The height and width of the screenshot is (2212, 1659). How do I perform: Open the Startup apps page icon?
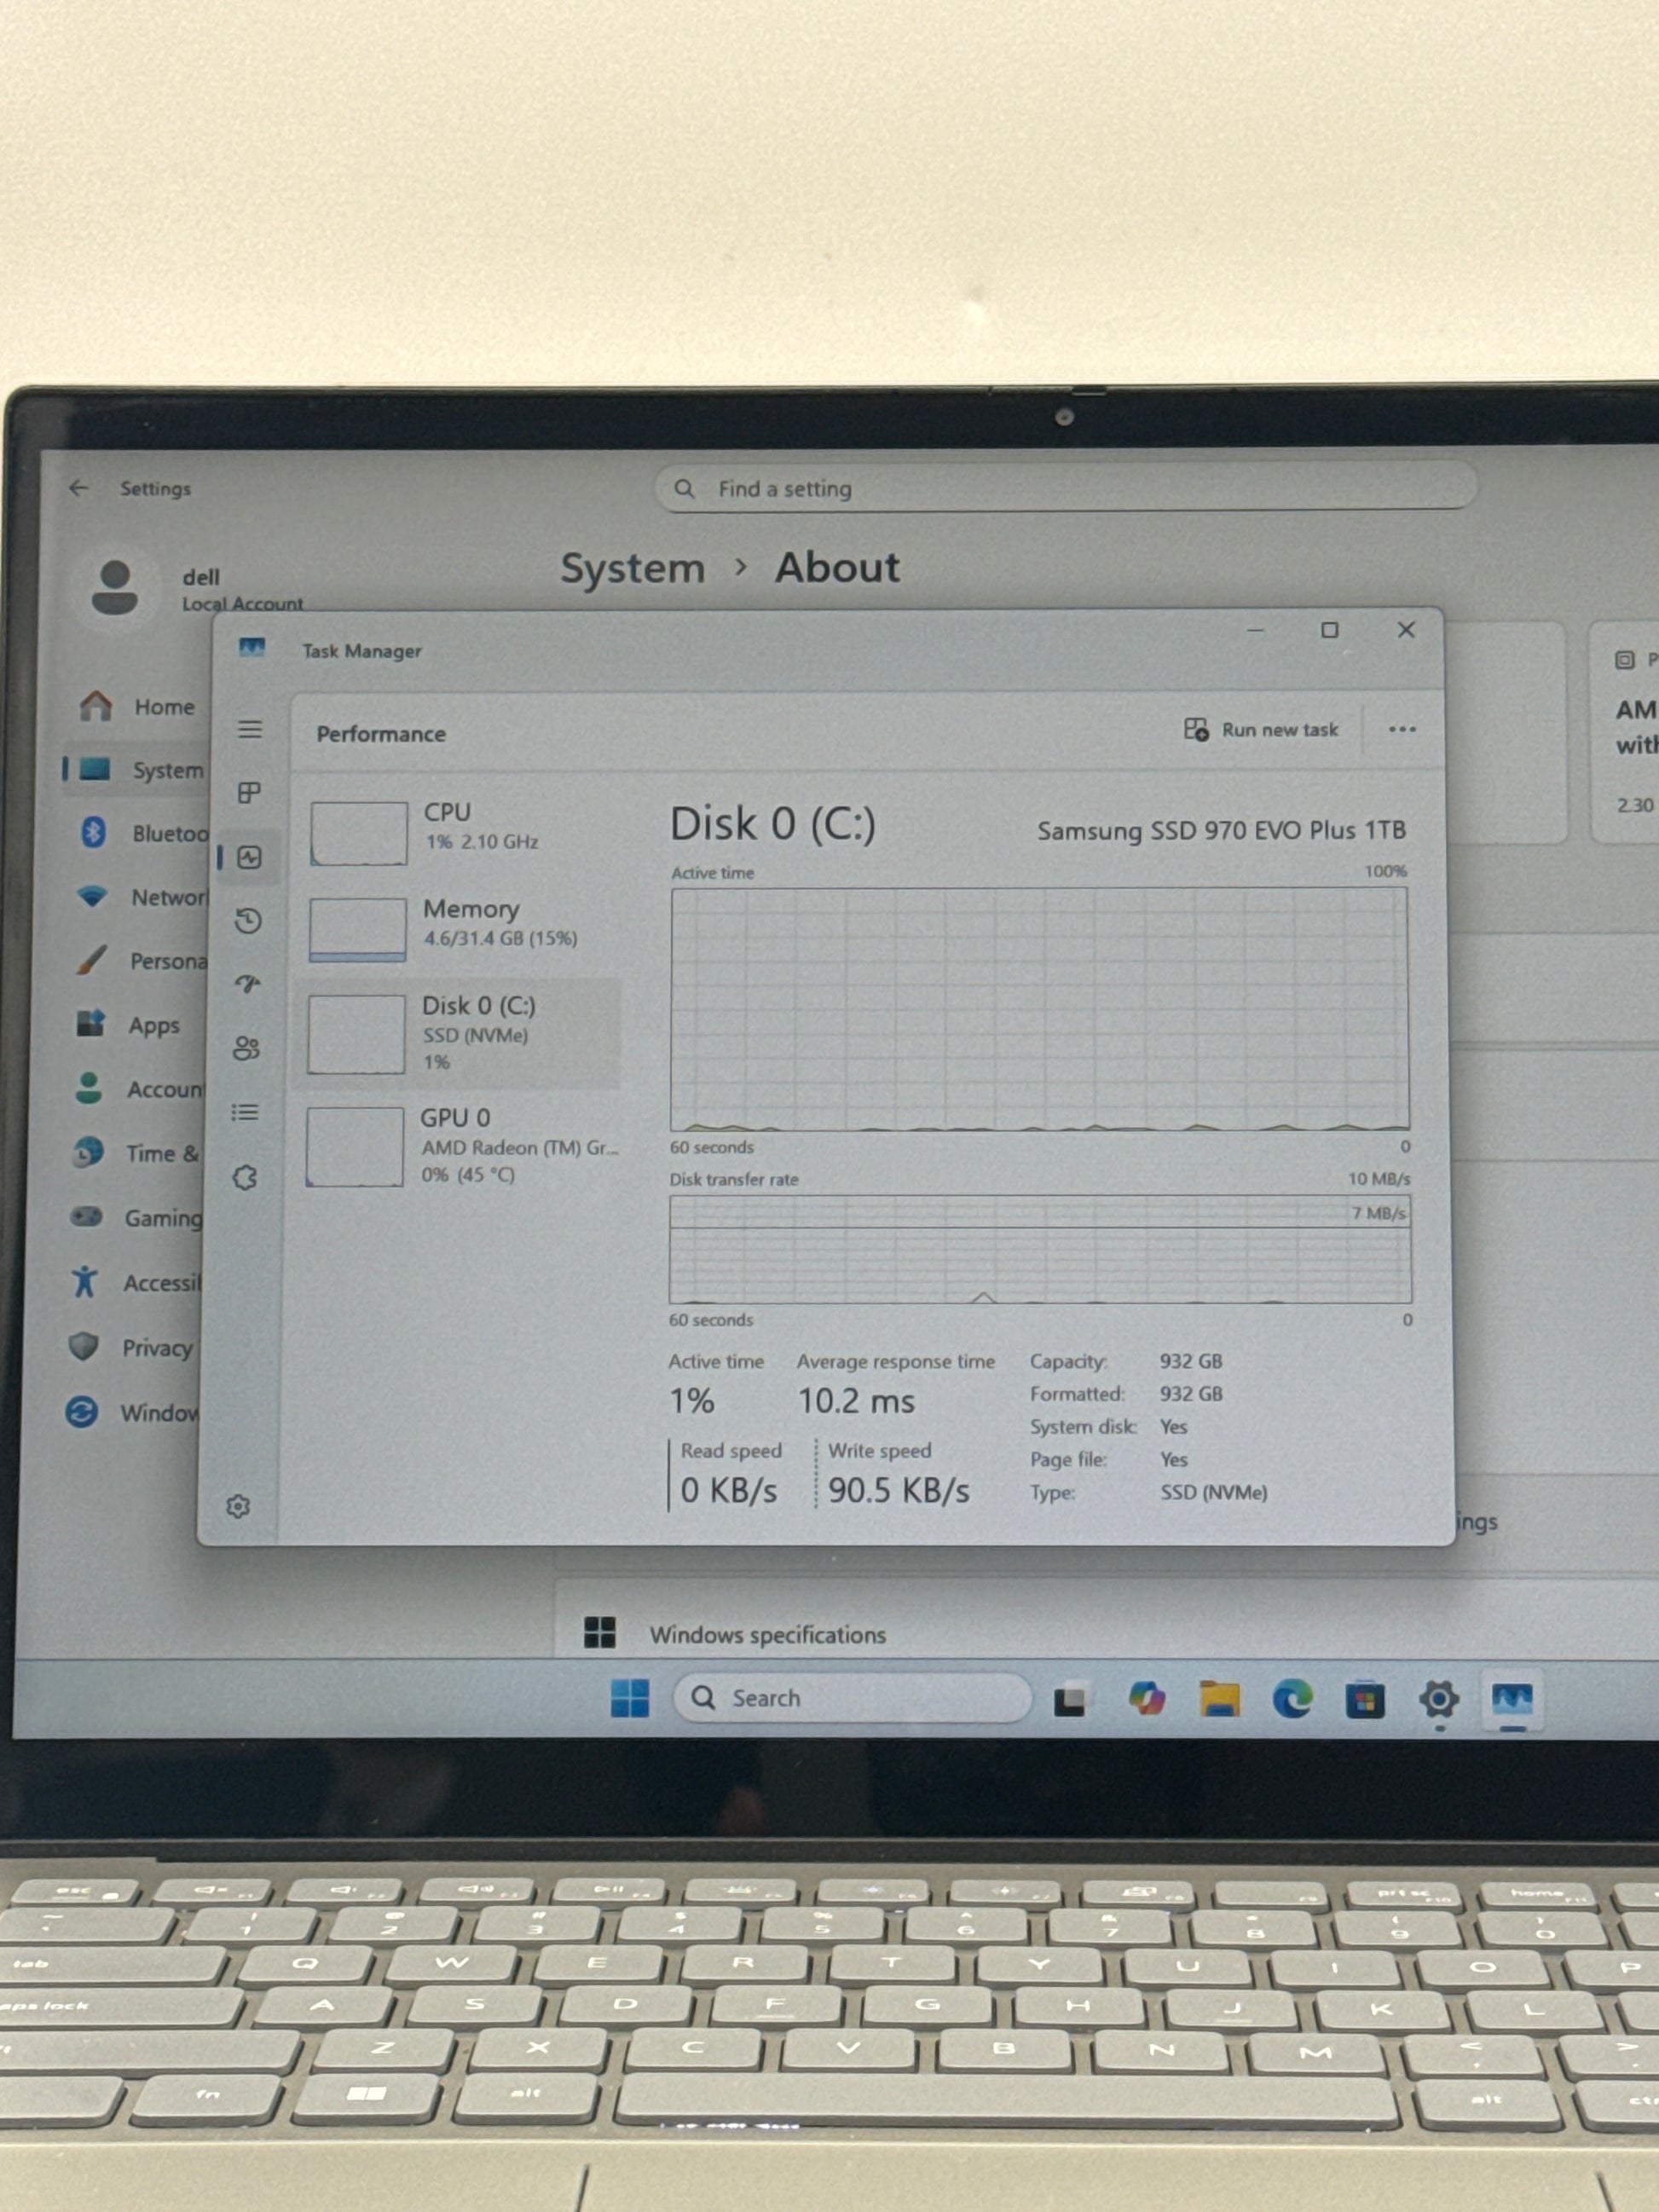point(247,984)
